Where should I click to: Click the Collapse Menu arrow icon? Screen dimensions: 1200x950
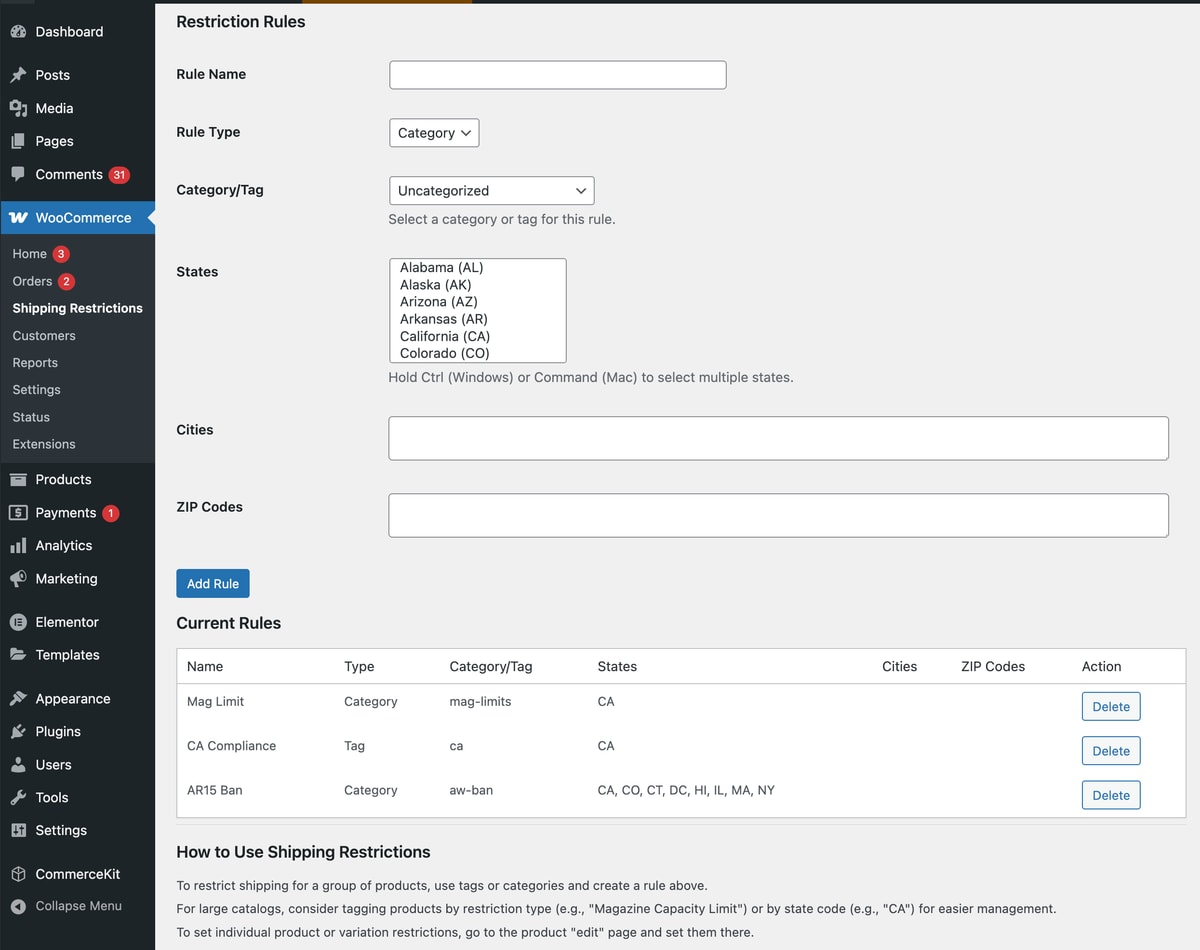pos(18,906)
